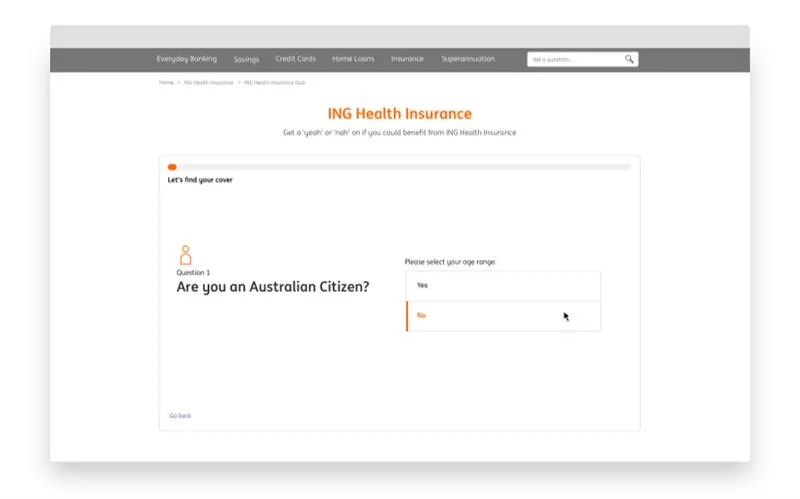This screenshot has height=499, width=800.
Task: Click the Australian Citizen question text
Action: pyautogui.click(x=272, y=287)
